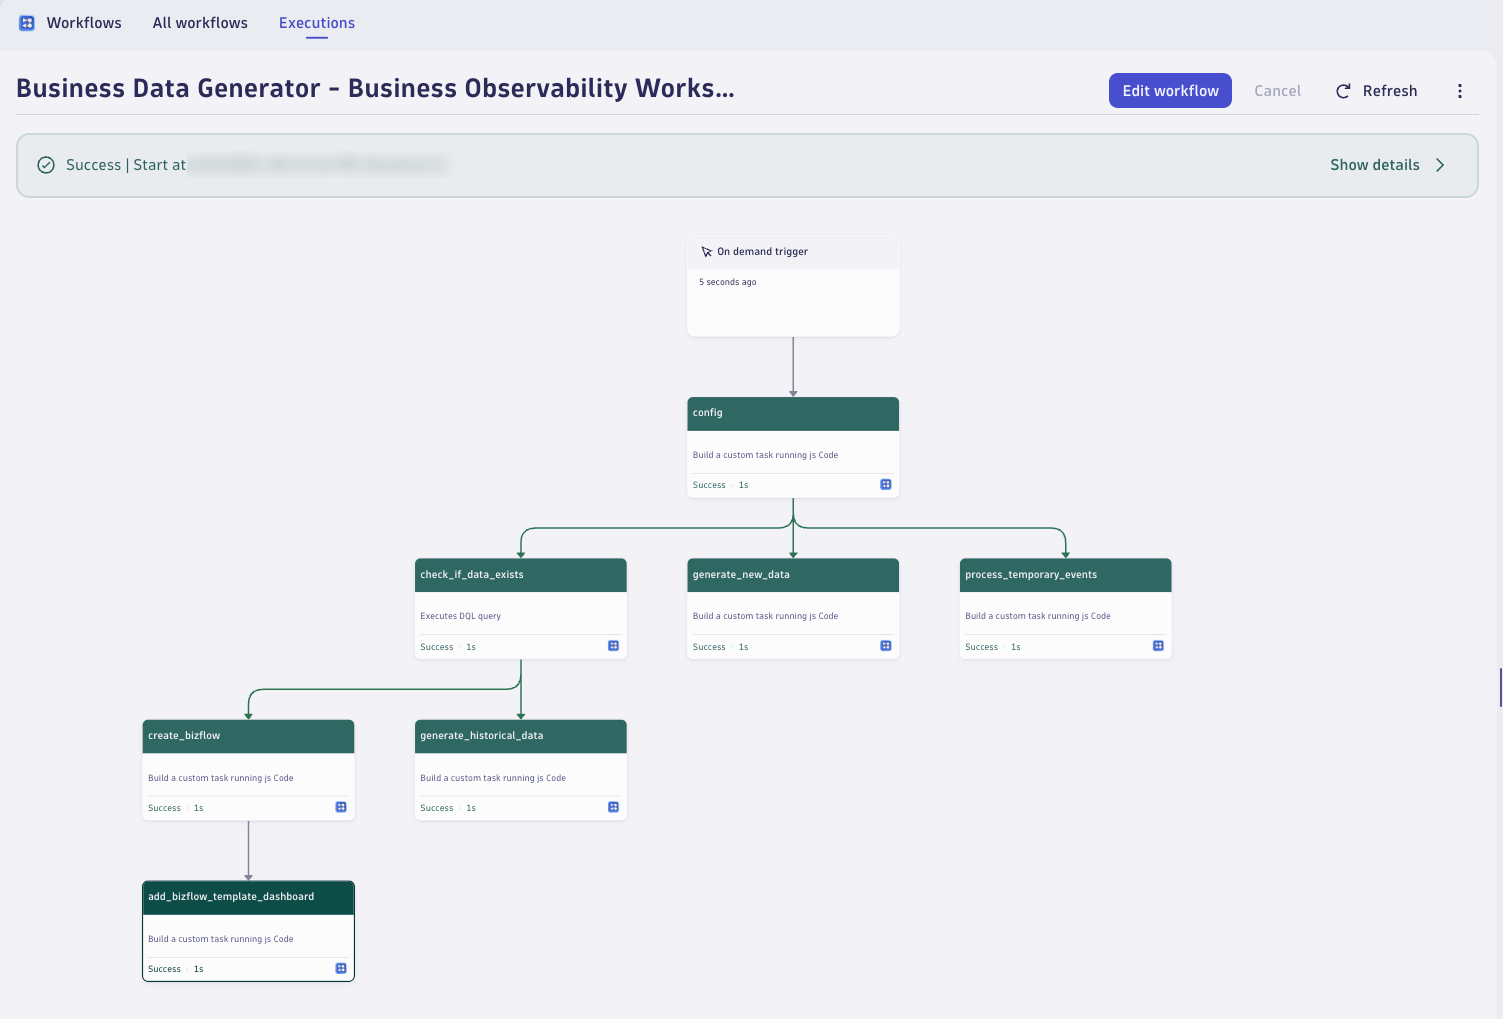Open the config task's app icon
1503x1019 pixels.
[x=886, y=485]
